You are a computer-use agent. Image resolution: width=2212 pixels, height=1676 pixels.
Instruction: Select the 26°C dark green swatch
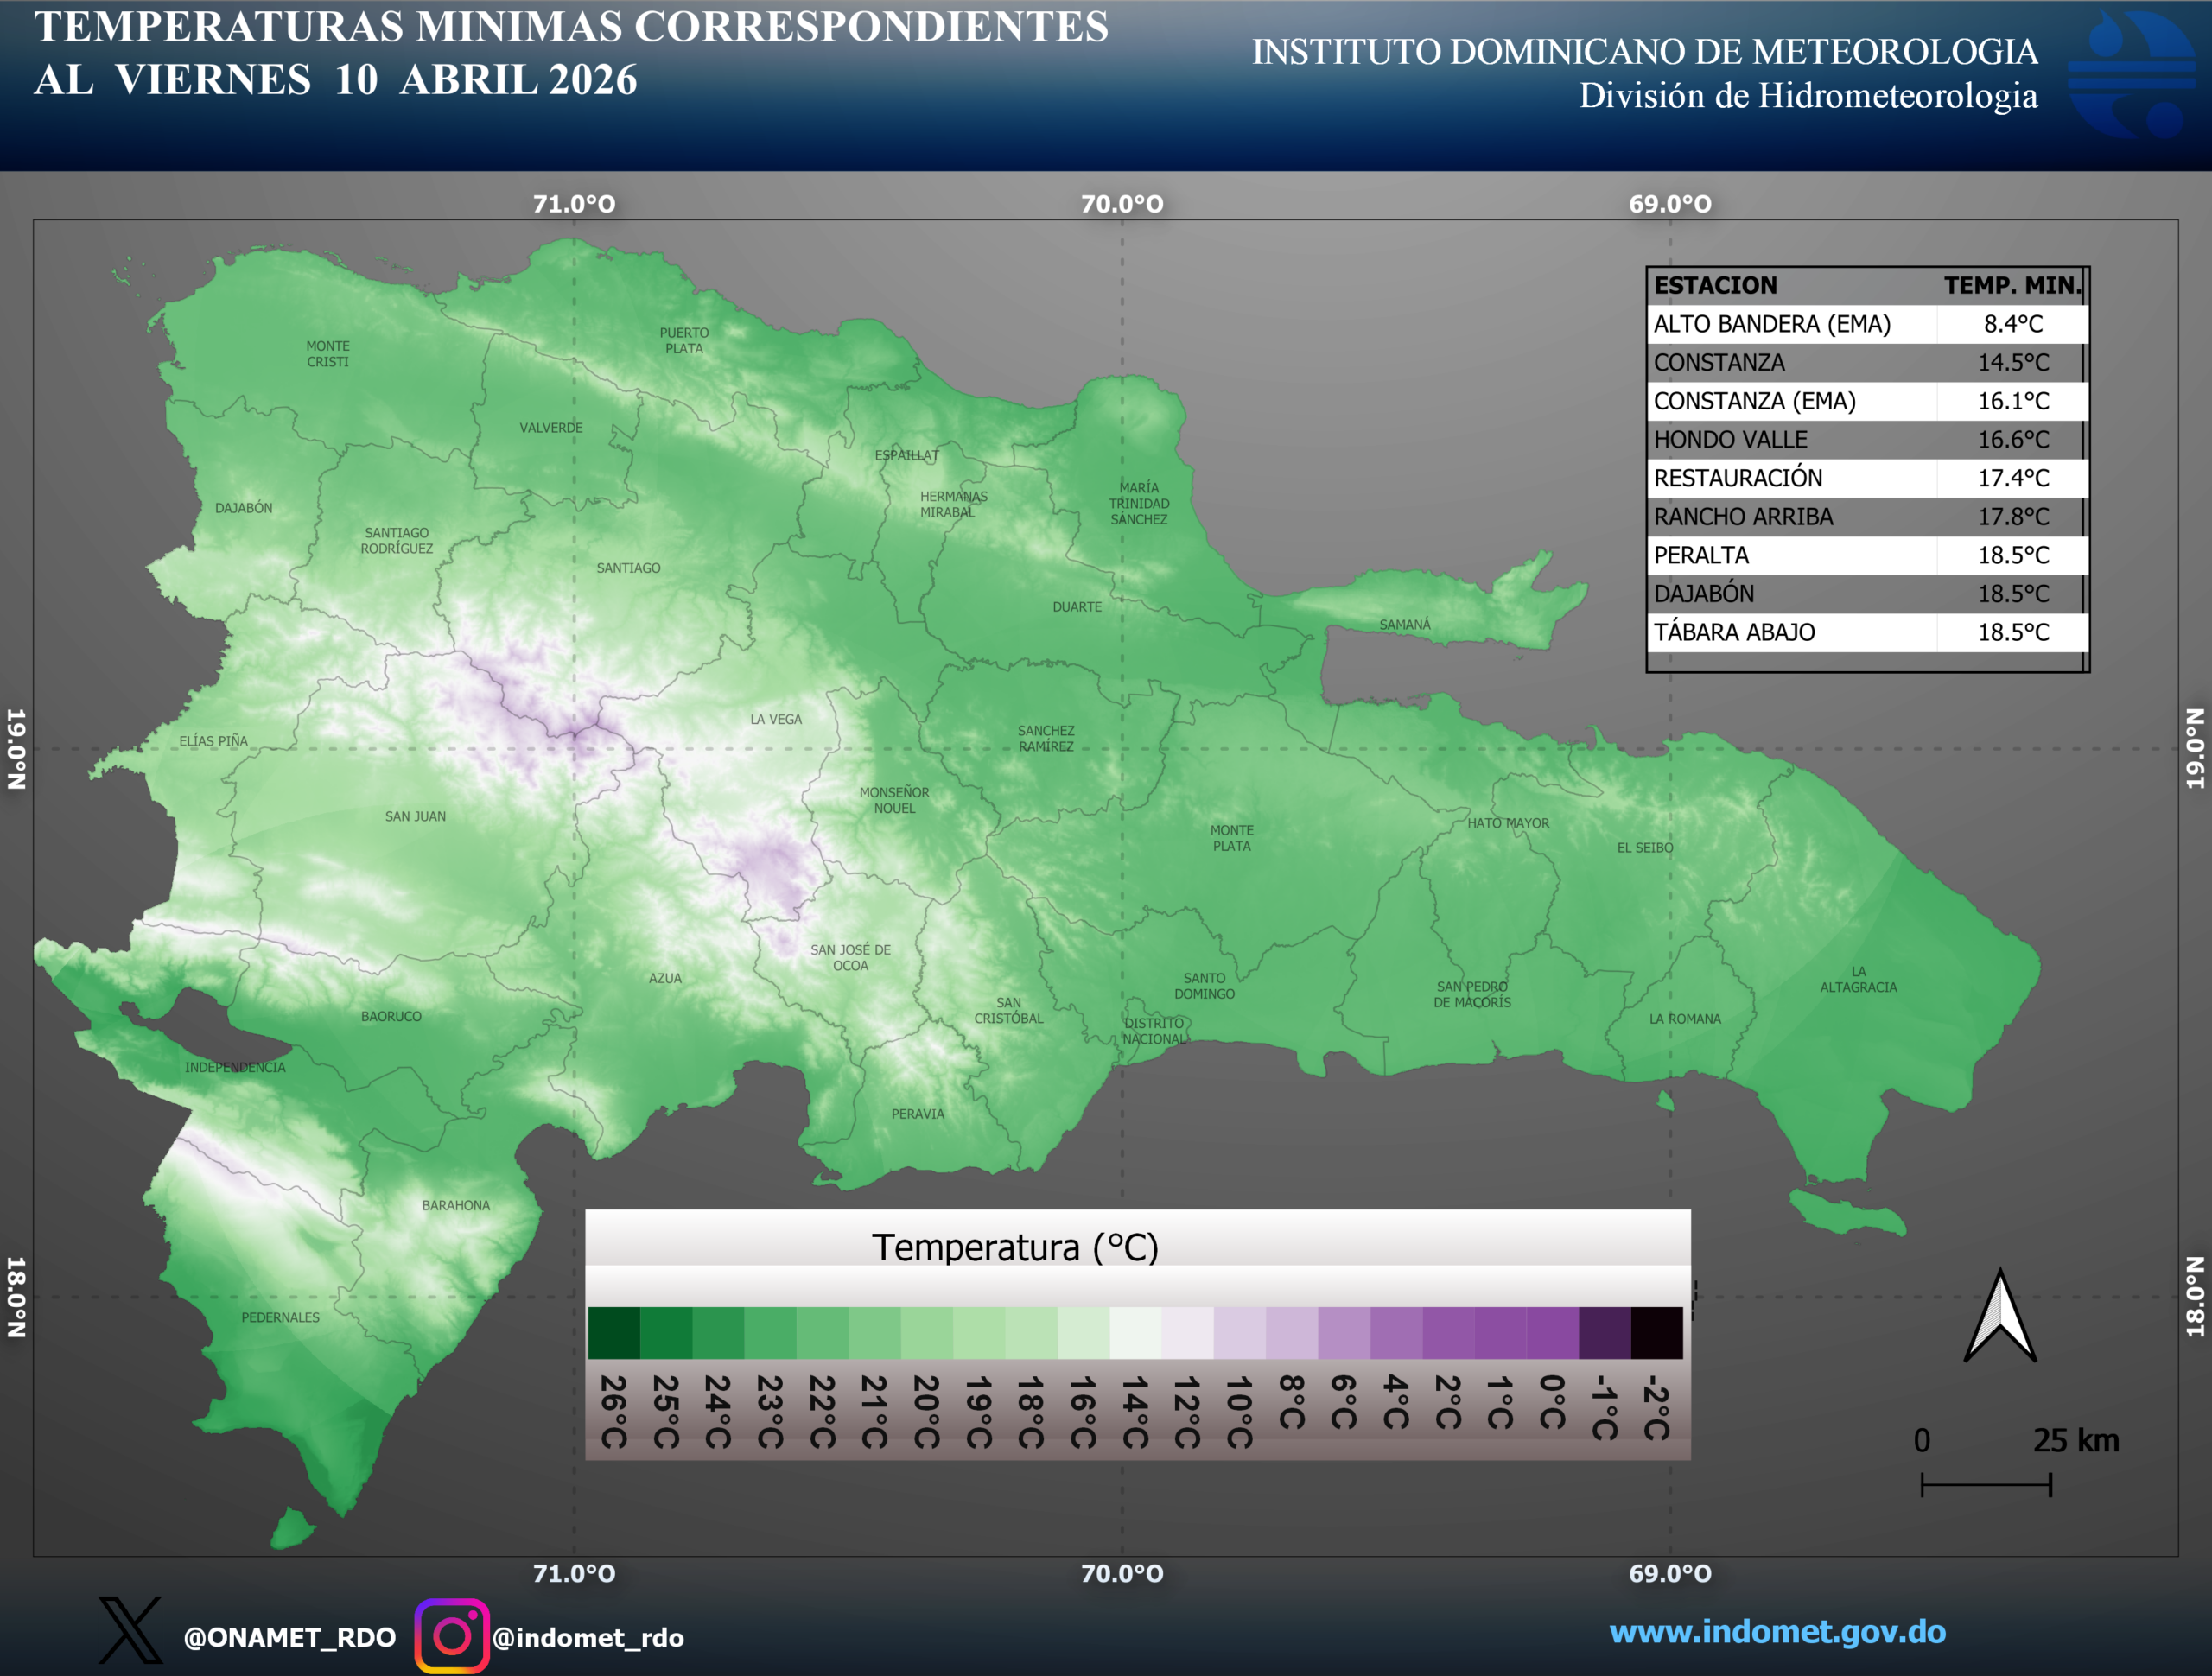pyautogui.click(x=614, y=1332)
